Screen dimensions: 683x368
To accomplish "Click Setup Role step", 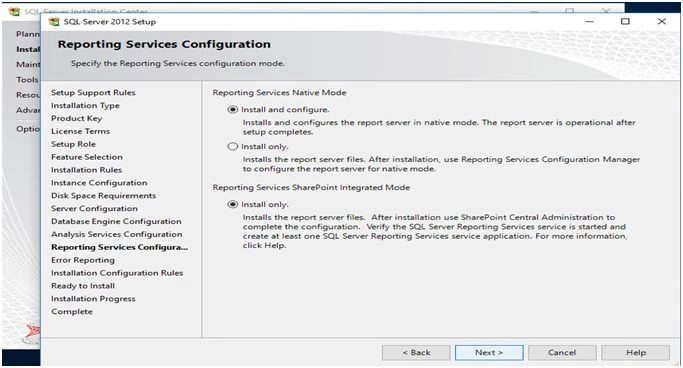I will point(74,144).
